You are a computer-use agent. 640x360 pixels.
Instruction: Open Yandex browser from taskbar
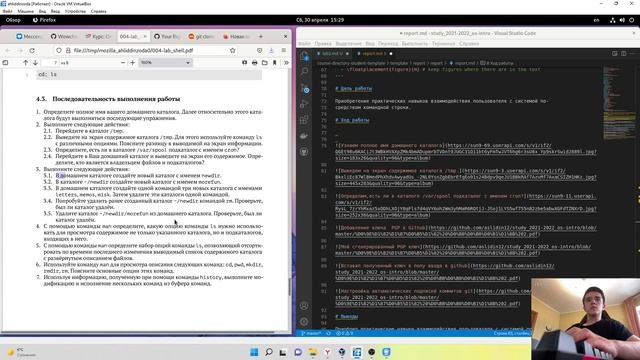(x=327, y=352)
